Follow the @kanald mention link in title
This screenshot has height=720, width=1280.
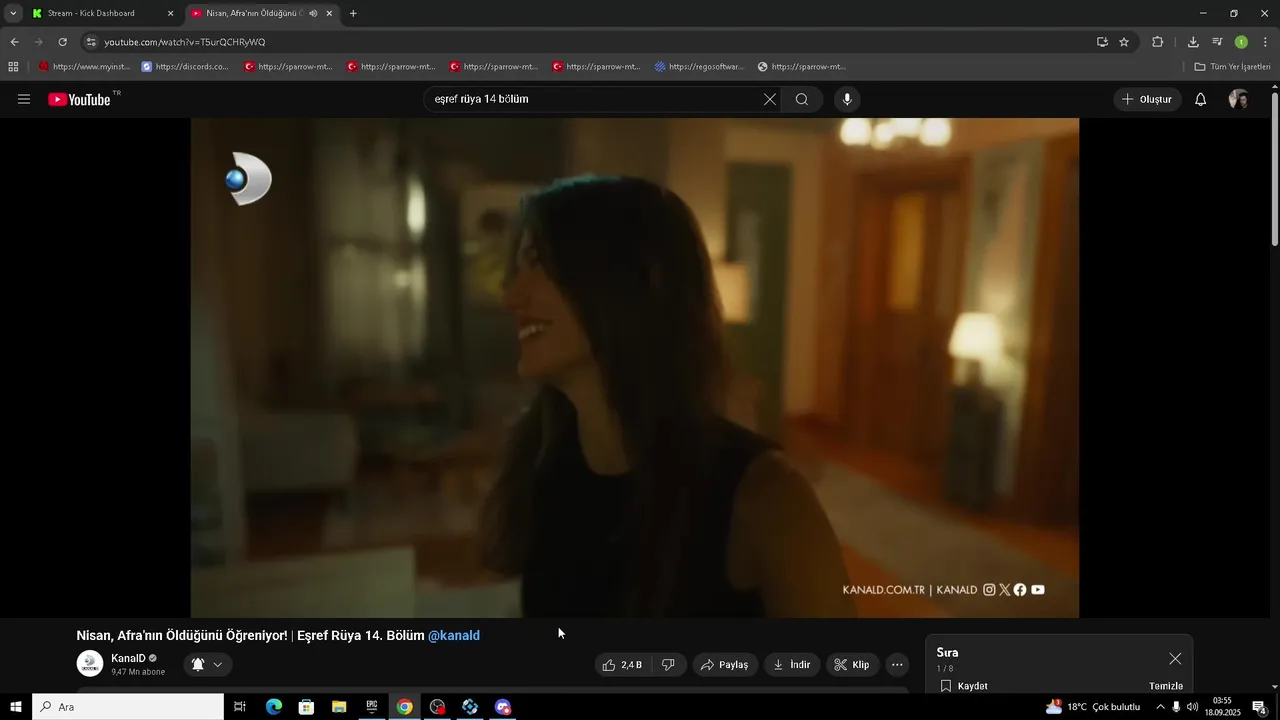[x=454, y=636]
